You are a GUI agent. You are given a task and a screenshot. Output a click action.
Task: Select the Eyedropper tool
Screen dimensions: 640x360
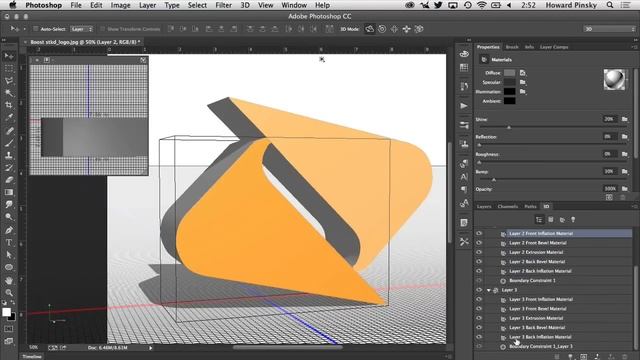(x=9, y=118)
